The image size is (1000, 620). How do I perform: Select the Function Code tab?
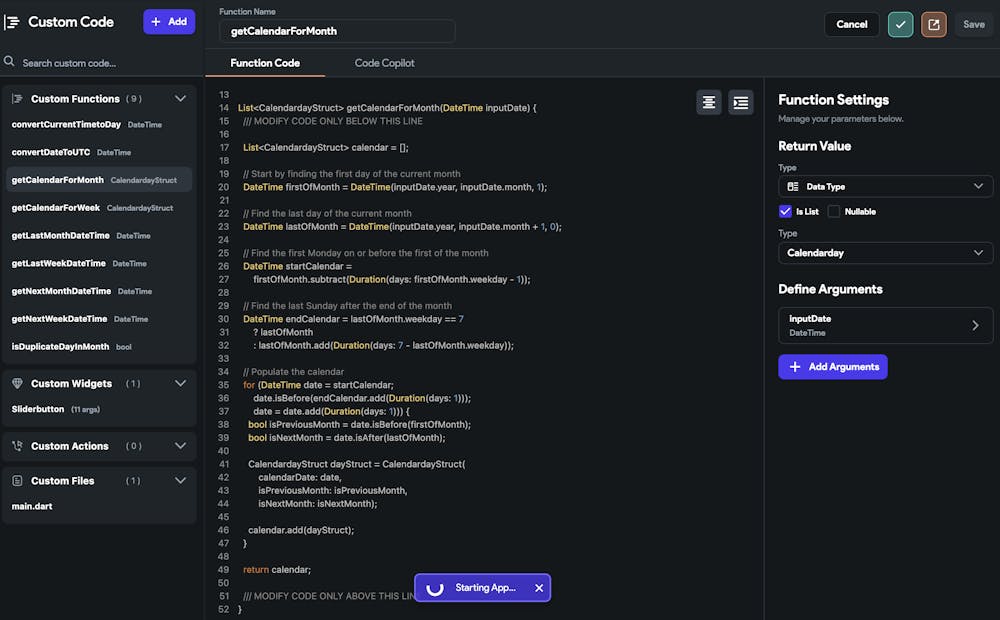coord(265,63)
